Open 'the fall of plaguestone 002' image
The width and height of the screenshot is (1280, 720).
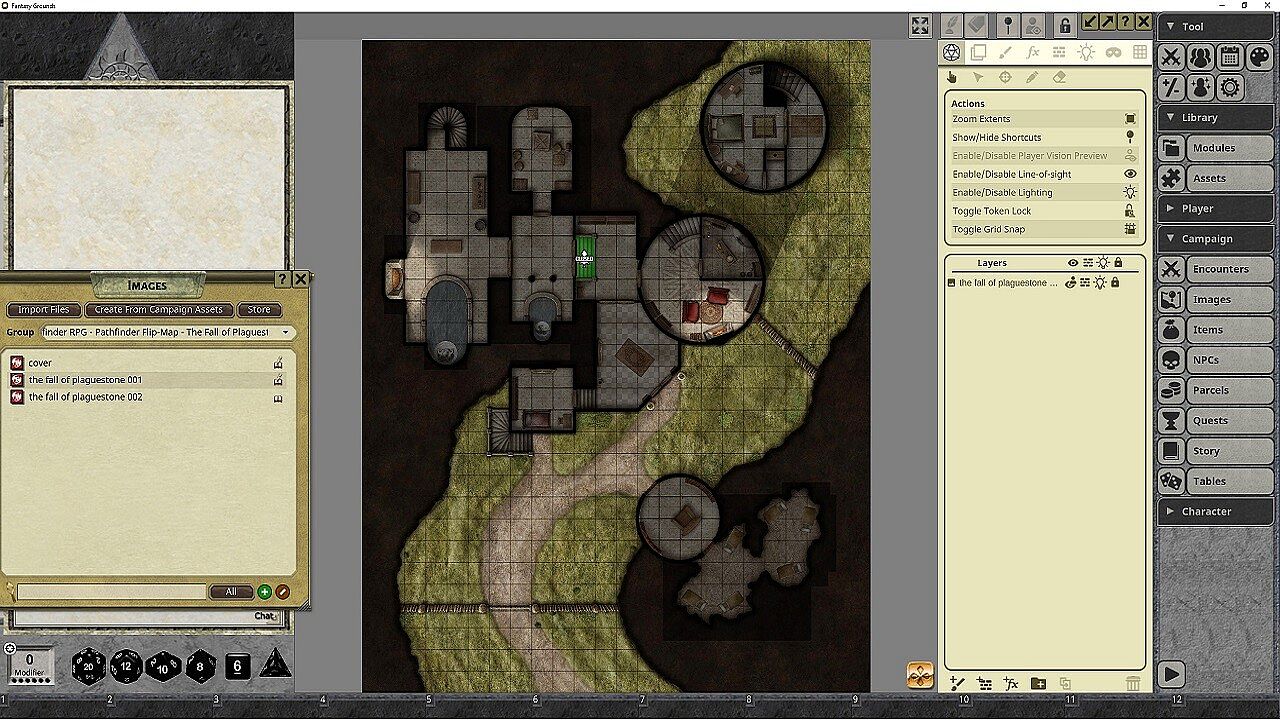click(x=85, y=397)
